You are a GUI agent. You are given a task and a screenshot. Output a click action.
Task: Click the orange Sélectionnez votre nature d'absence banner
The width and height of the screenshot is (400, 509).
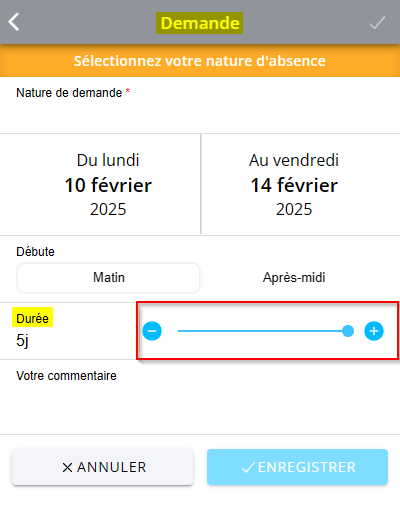point(200,61)
